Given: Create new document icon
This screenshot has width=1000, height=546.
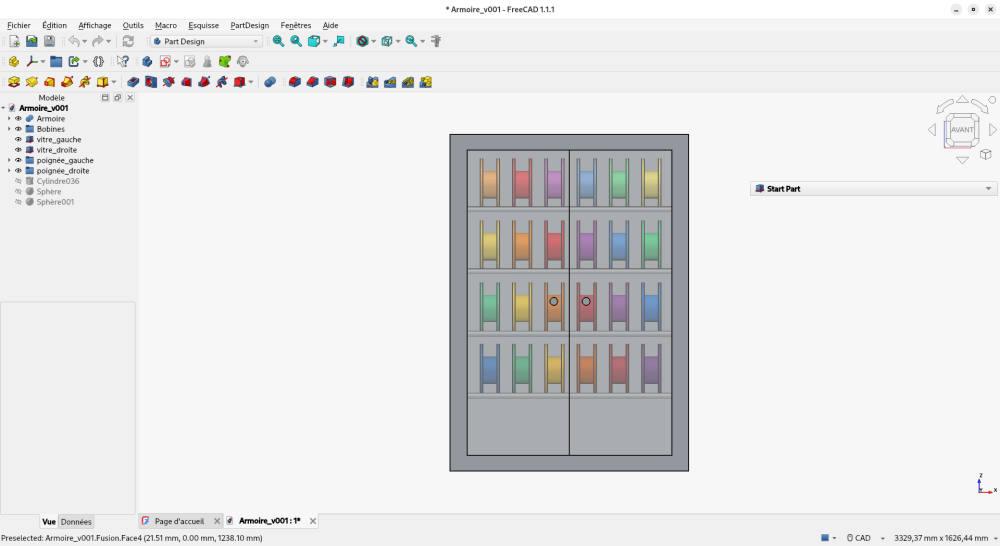Looking at the screenshot, I should pyautogui.click(x=14, y=41).
